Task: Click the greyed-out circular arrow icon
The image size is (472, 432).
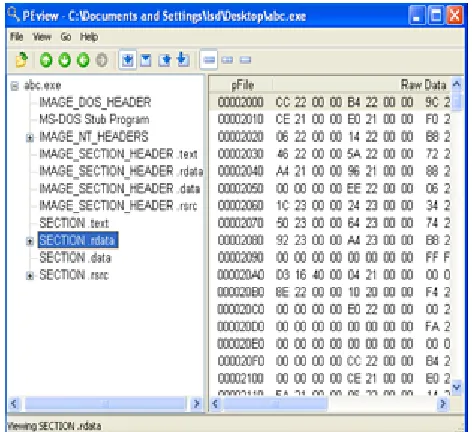Action: point(102,60)
